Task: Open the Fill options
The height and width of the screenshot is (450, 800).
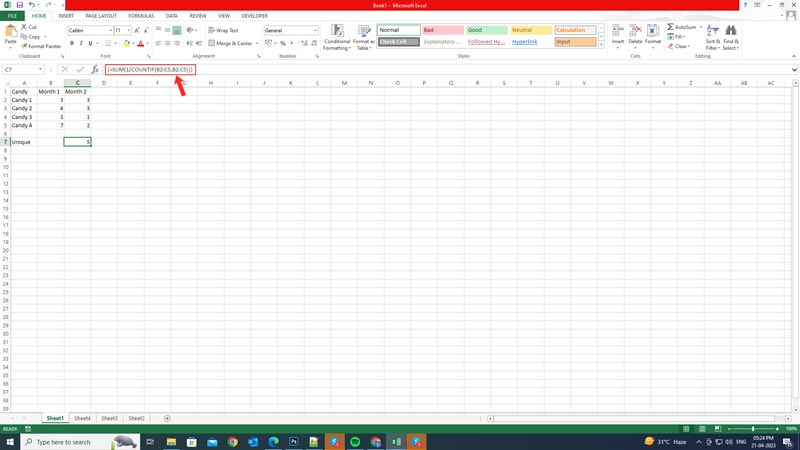Action: tap(675, 37)
